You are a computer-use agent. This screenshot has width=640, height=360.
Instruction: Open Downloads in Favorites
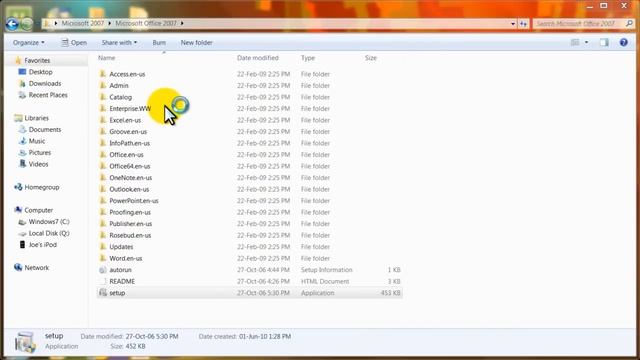point(45,83)
